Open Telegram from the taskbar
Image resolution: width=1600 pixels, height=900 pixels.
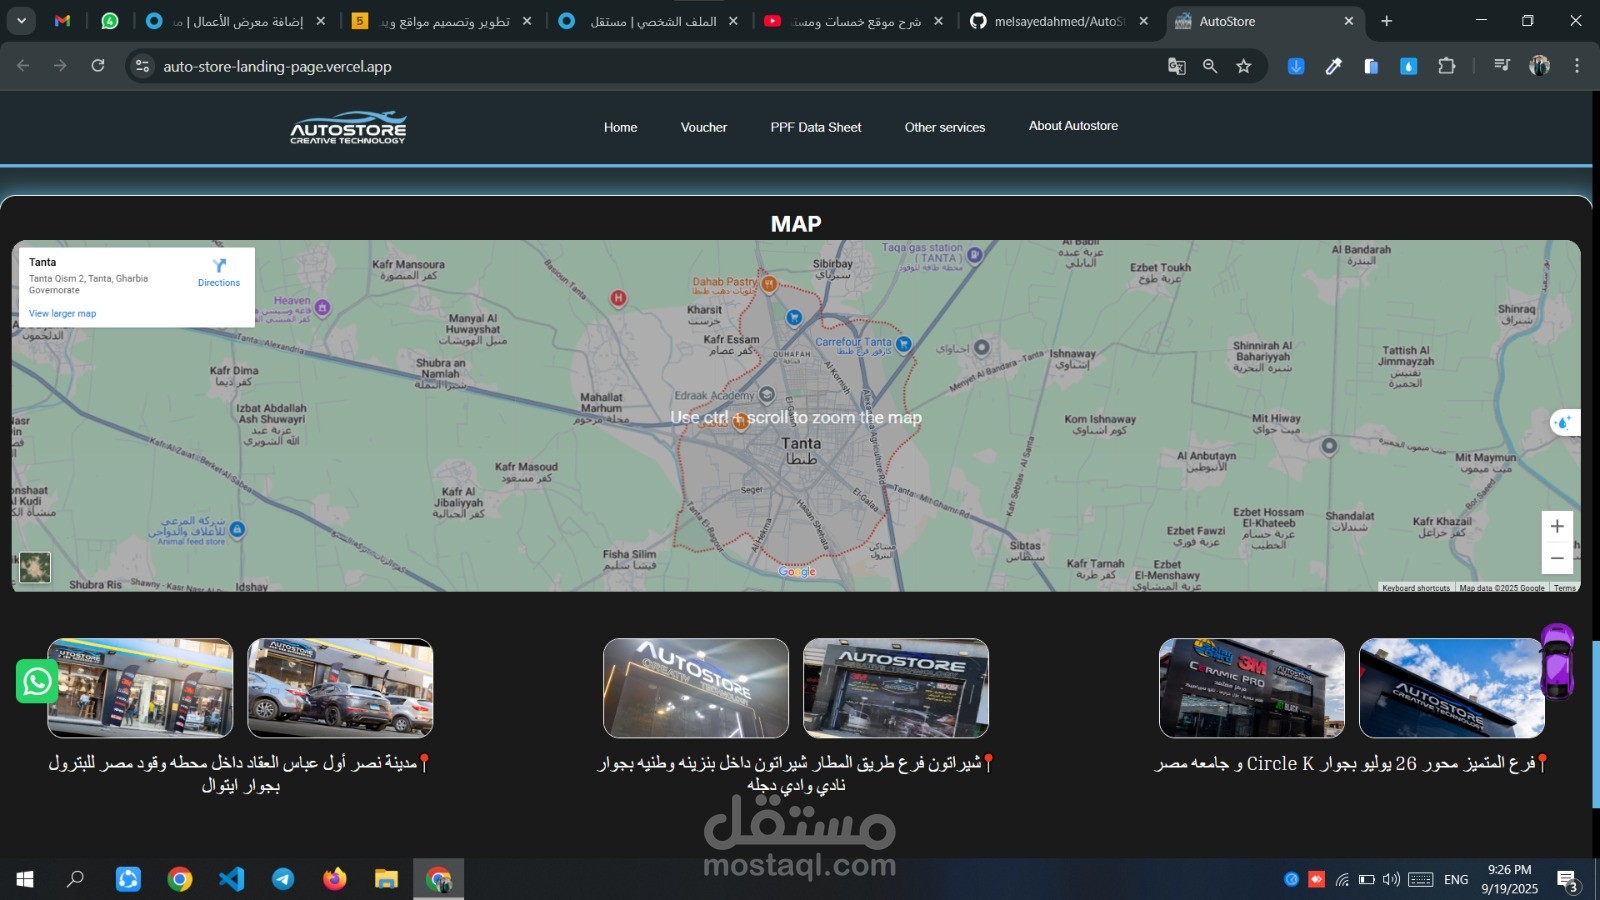pos(283,879)
